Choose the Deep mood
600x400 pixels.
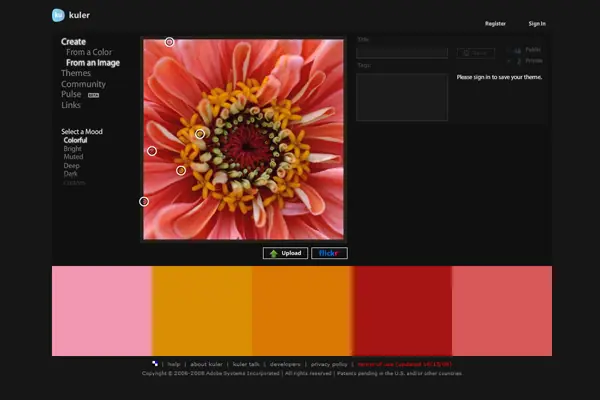pyautogui.click(x=72, y=166)
